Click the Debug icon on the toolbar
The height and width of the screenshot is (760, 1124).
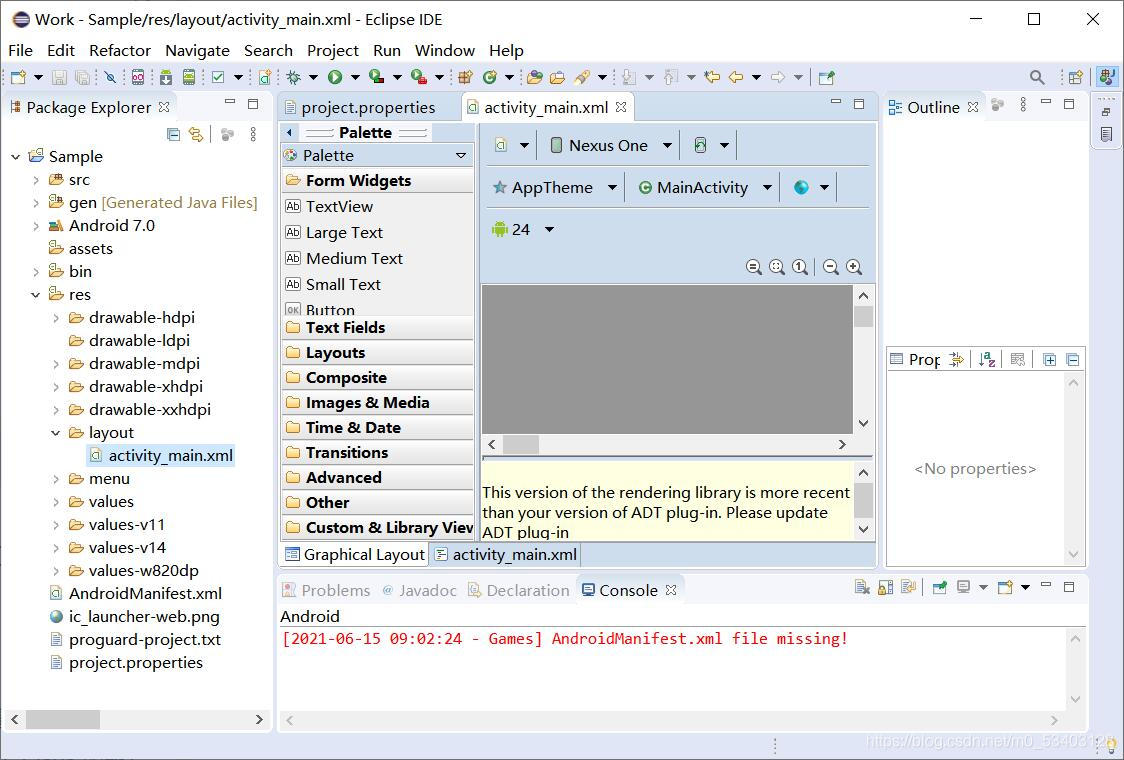[291, 76]
